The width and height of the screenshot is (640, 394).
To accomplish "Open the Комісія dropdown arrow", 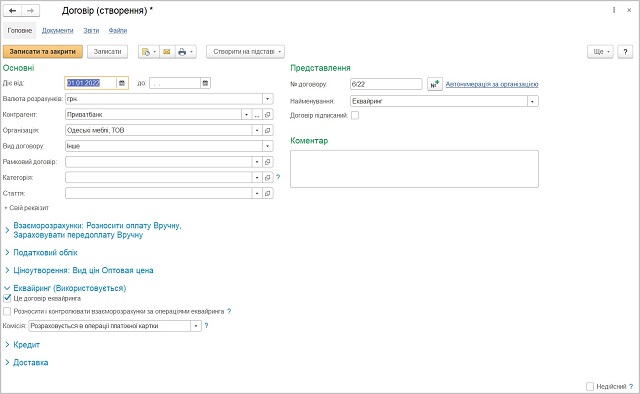I will pyautogui.click(x=196, y=326).
